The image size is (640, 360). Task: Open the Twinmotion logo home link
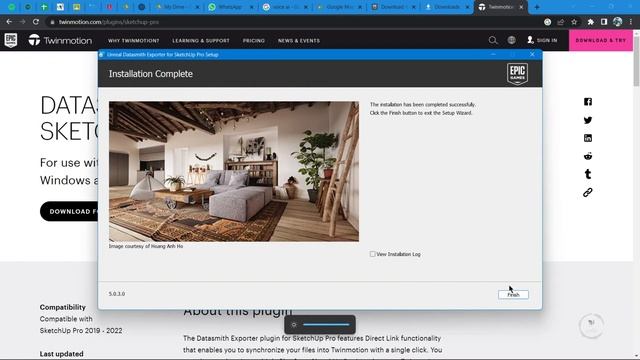[60, 40]
